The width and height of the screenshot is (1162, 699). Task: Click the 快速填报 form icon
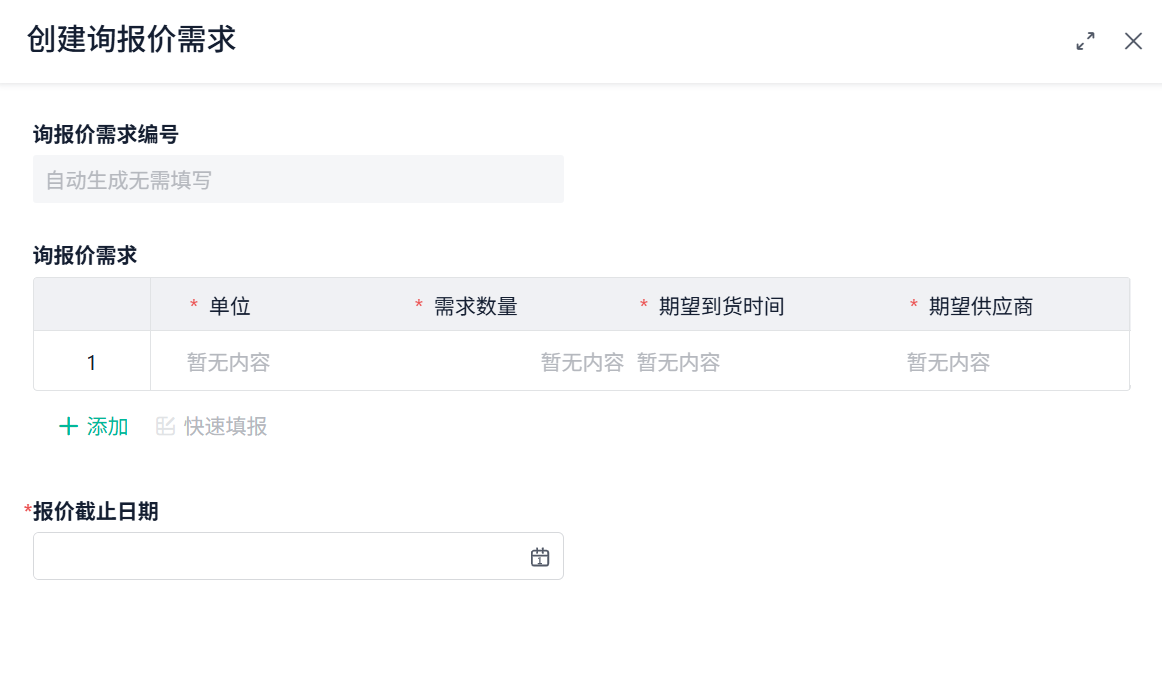(166, 427)
